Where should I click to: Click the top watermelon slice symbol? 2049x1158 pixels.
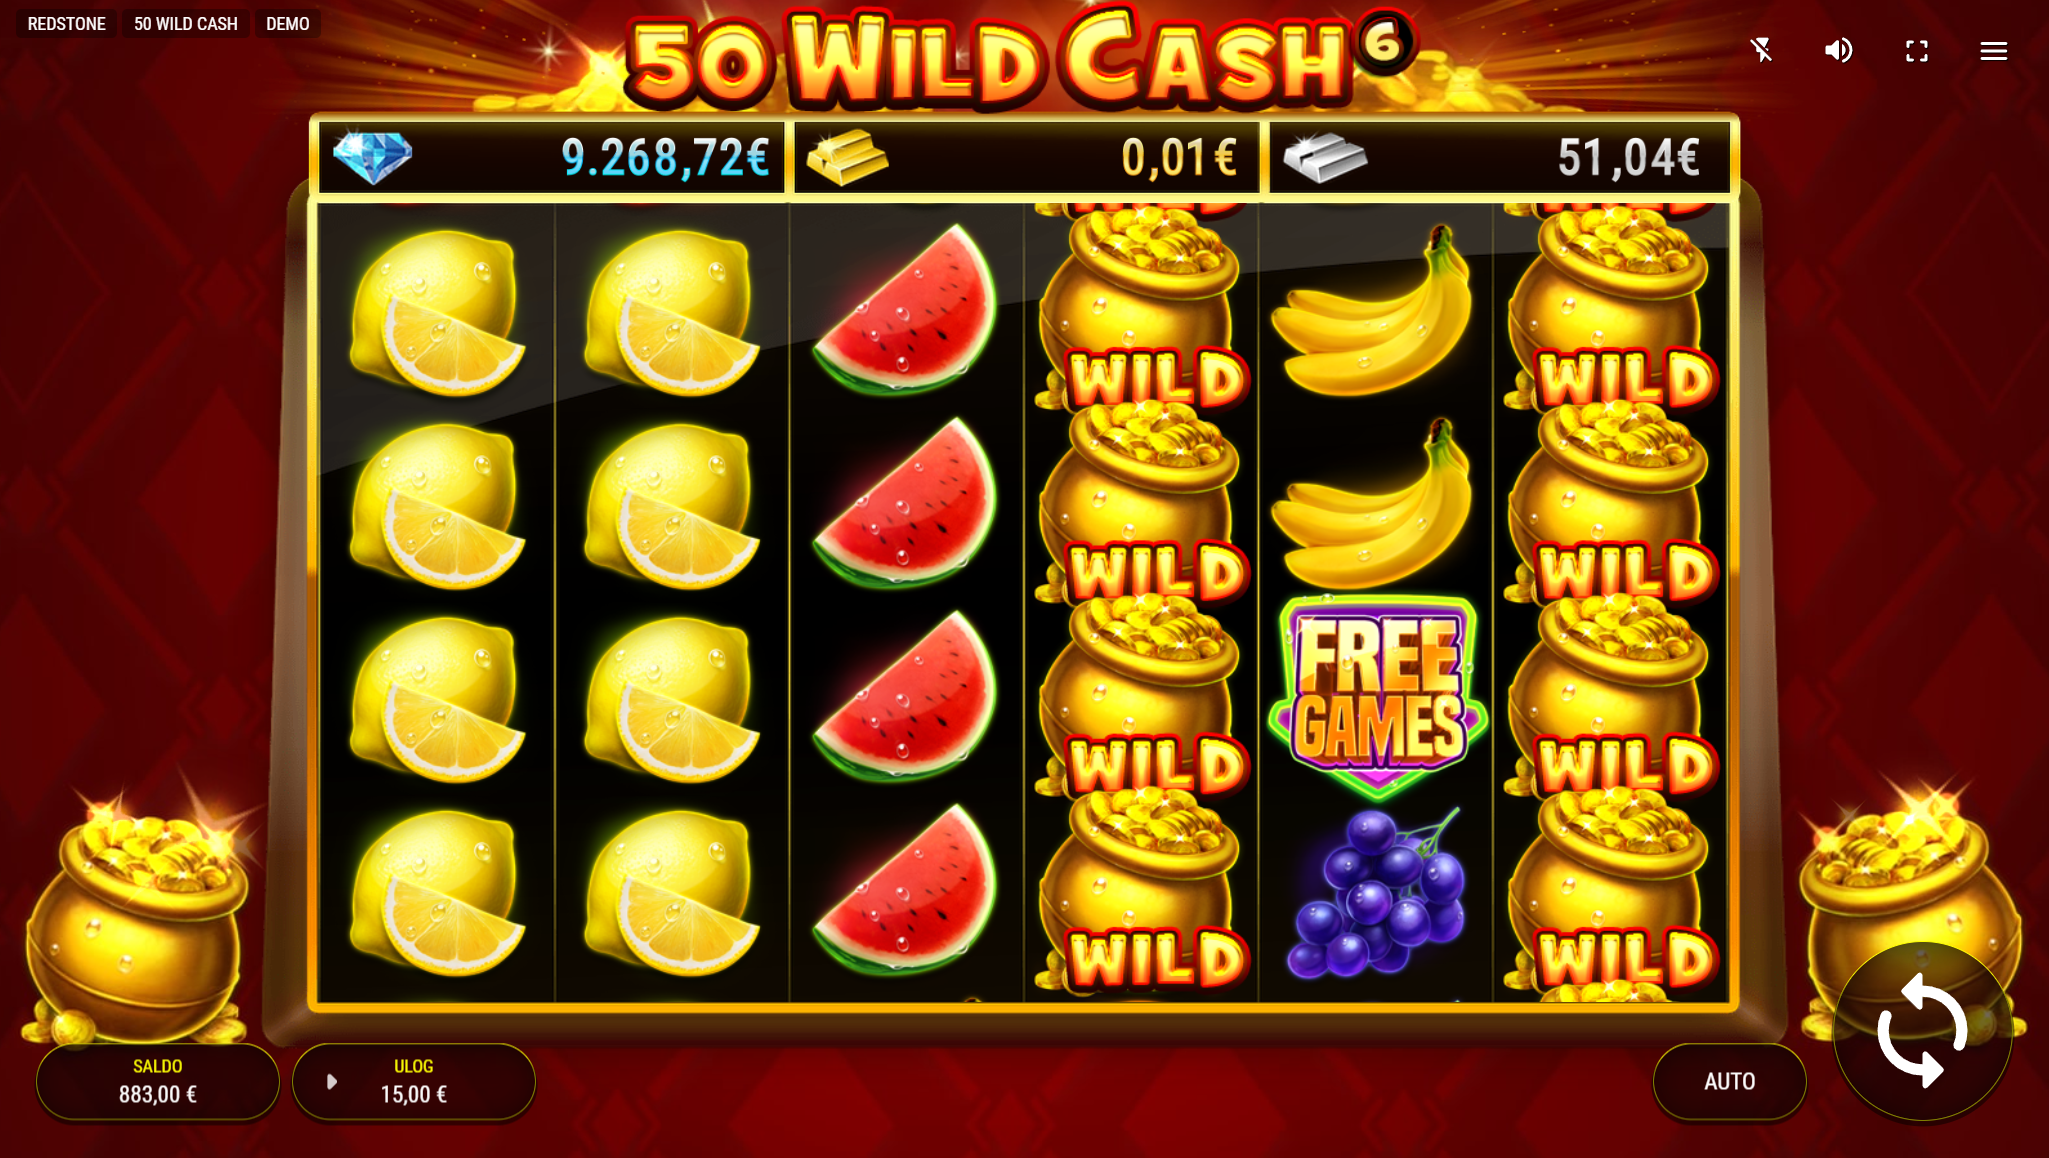(905, 308)
